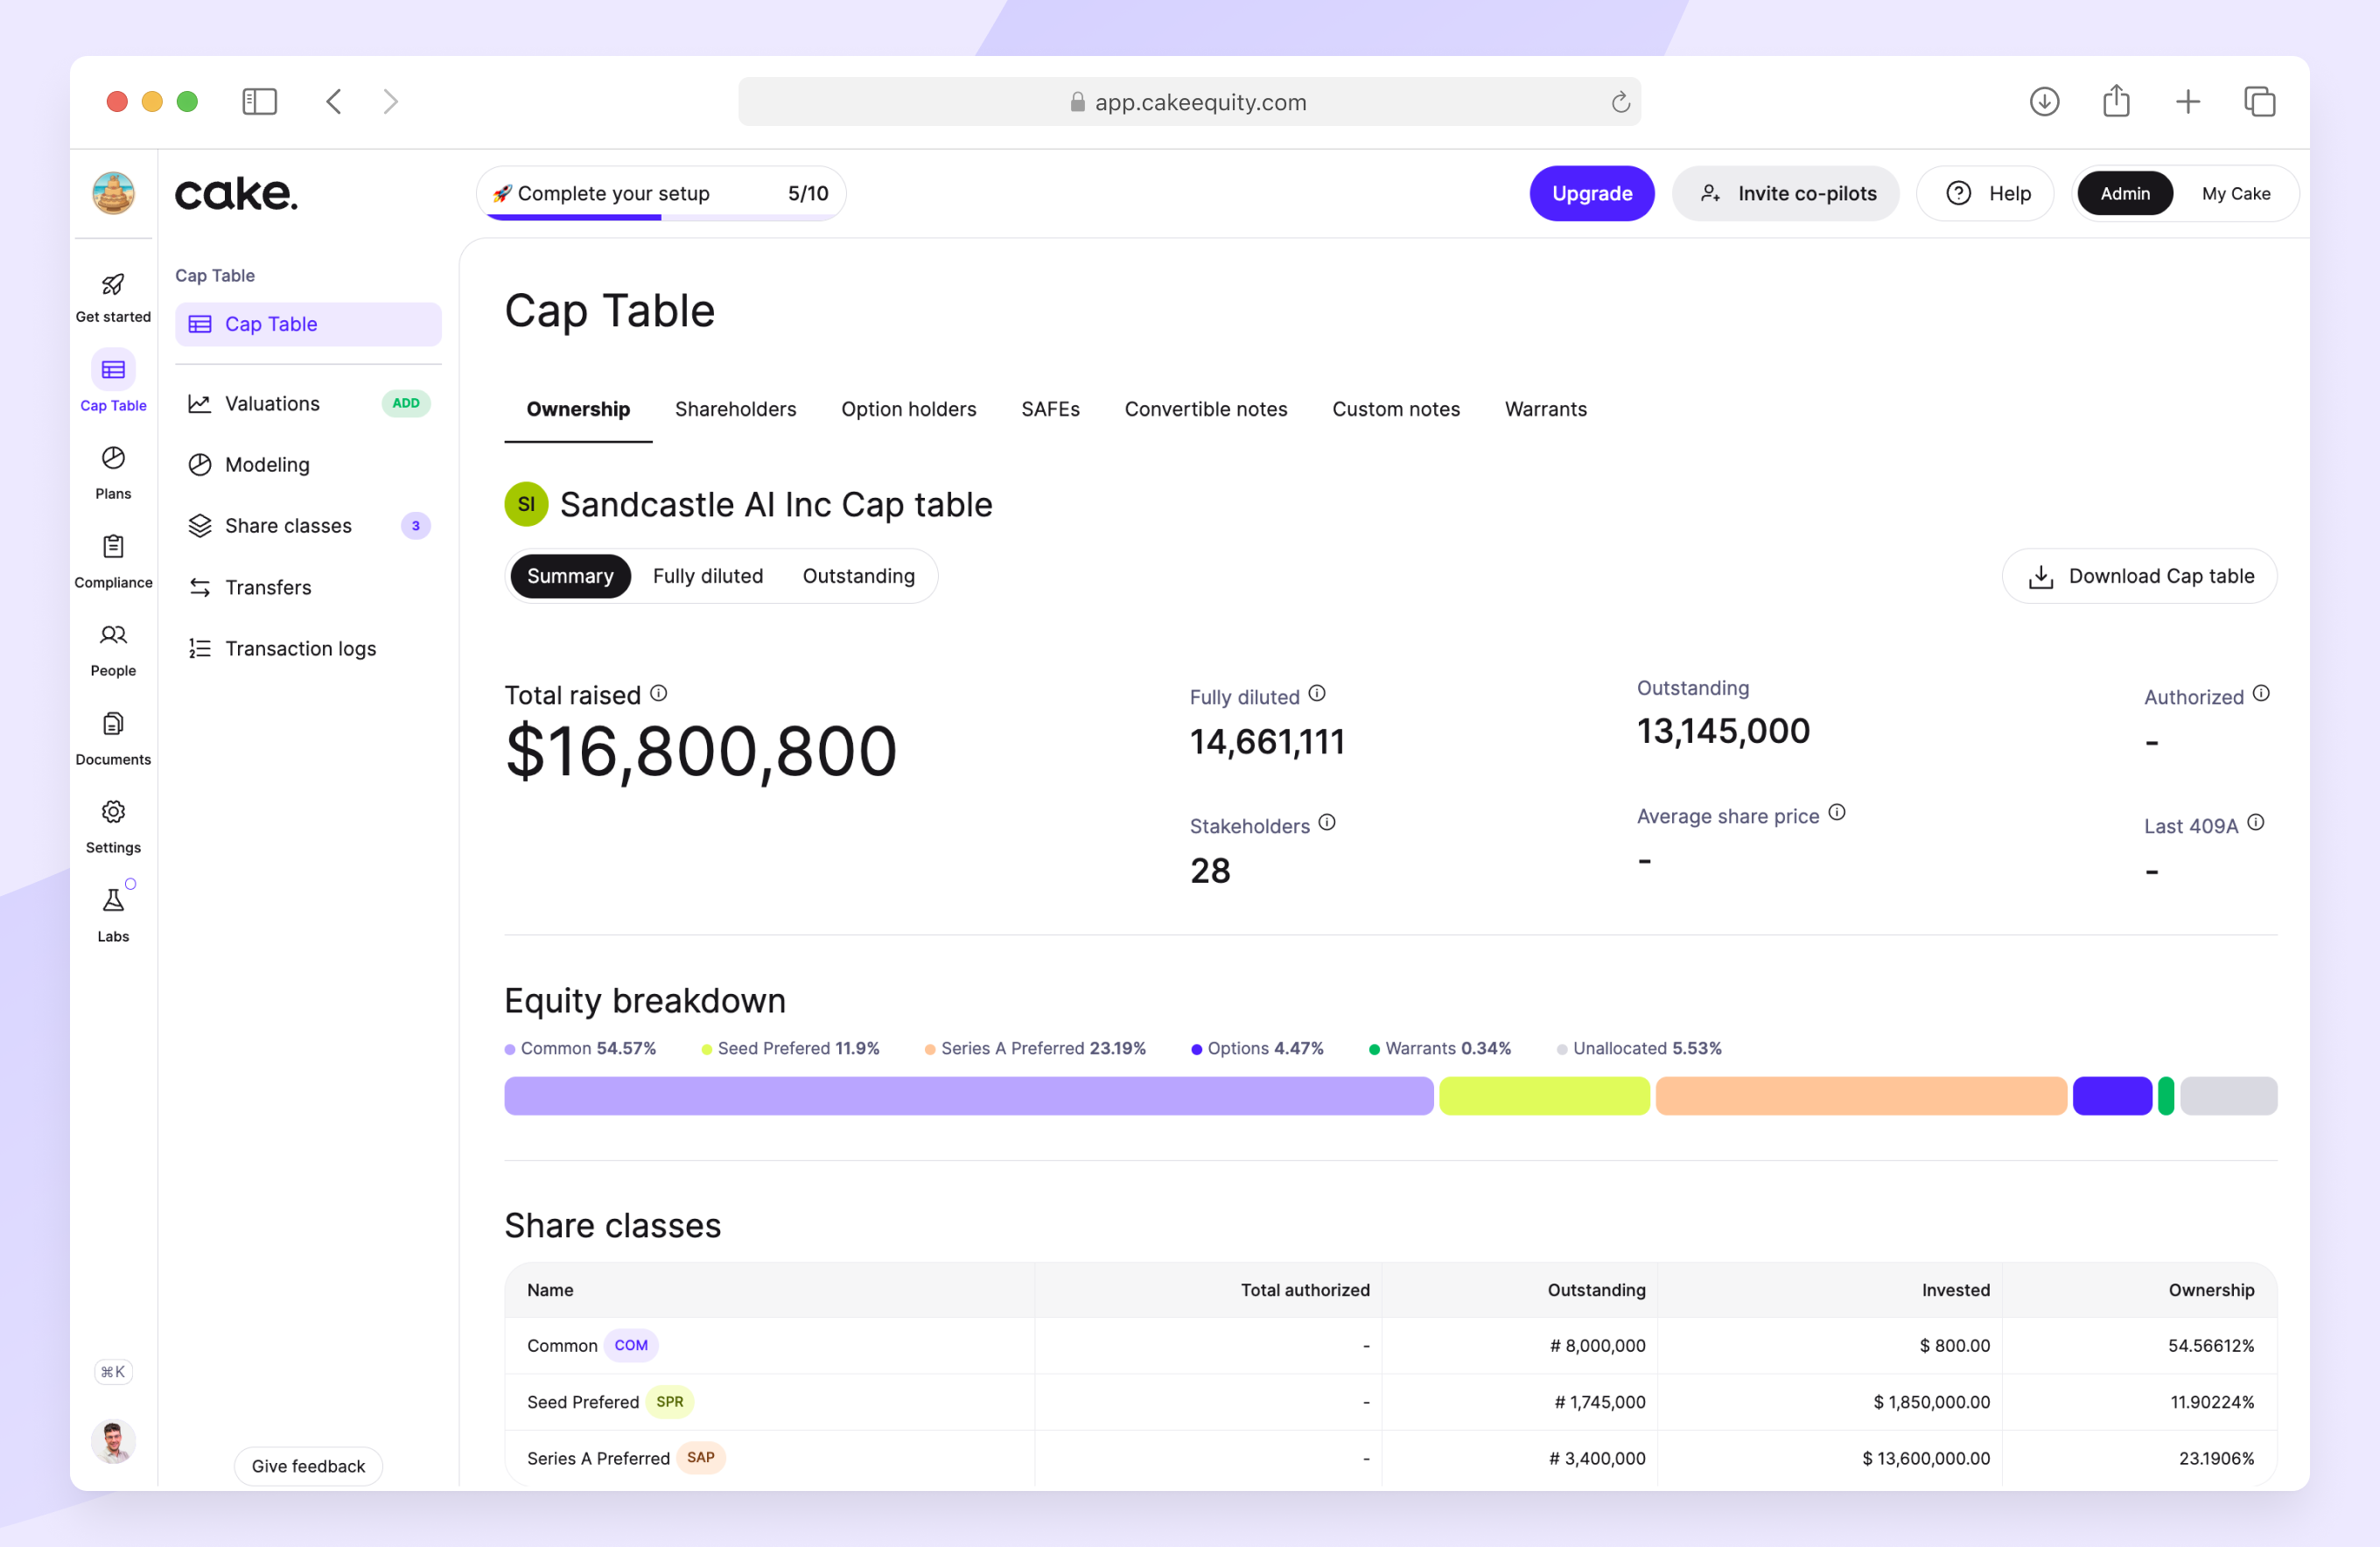Click Average share price info icon
The height and width of the screenshot is (1547, 2380).
point(1837,812)
